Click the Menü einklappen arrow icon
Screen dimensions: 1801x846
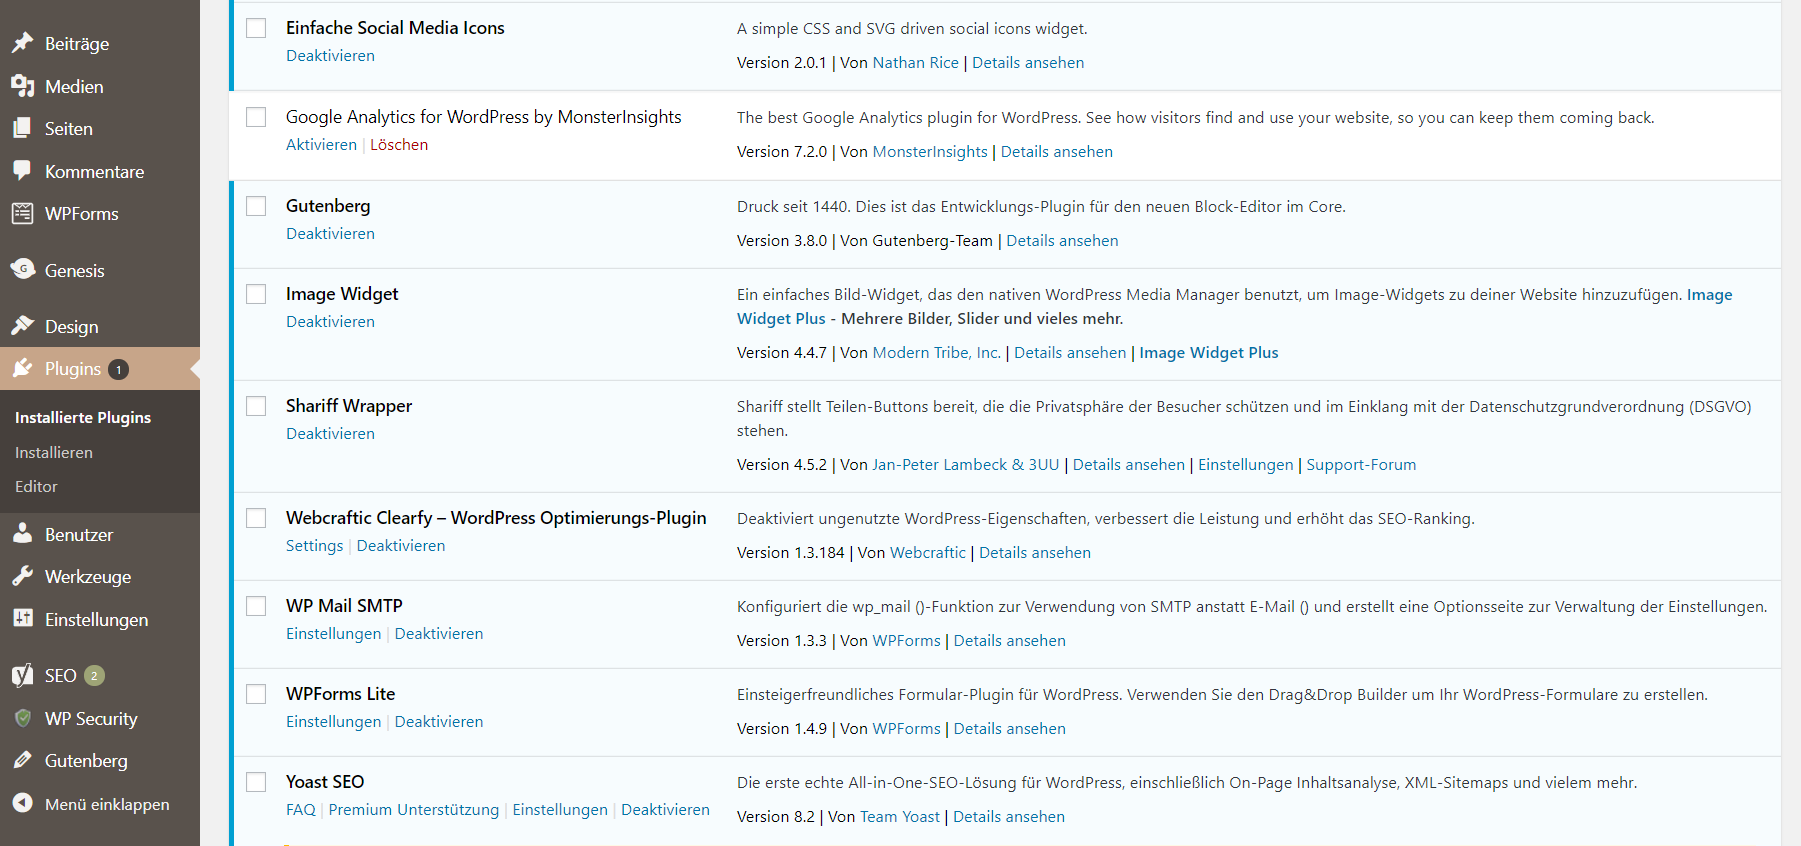[x=23, y=803]
